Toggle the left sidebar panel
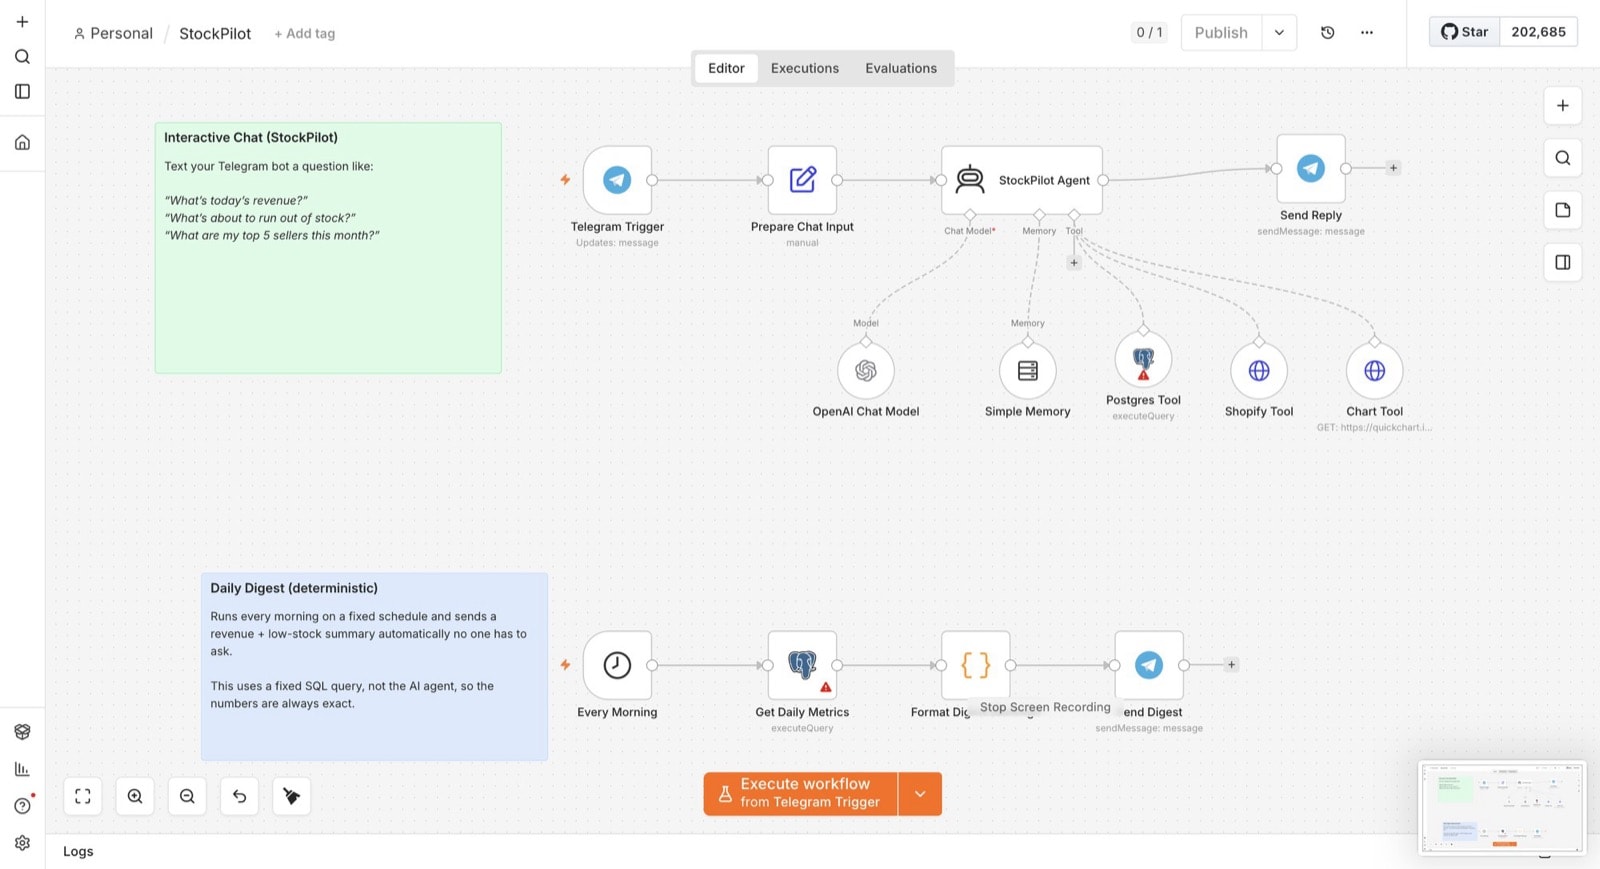Screen dimensions: 1600x869 [x=22, y=91]
